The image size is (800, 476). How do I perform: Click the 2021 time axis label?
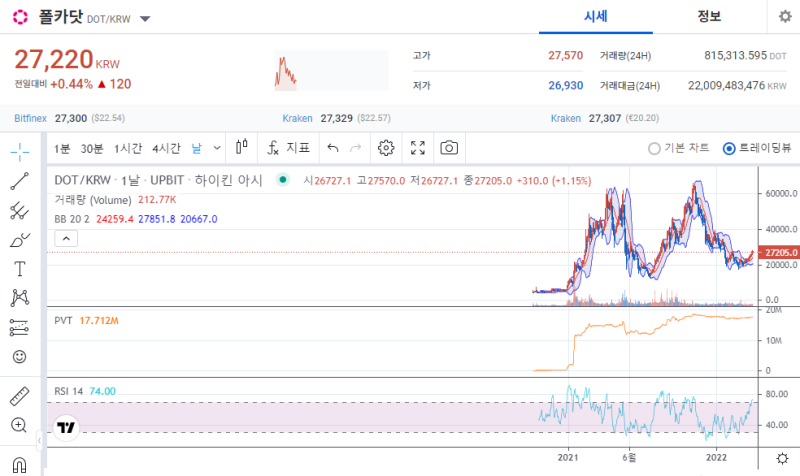pos(568,458)
